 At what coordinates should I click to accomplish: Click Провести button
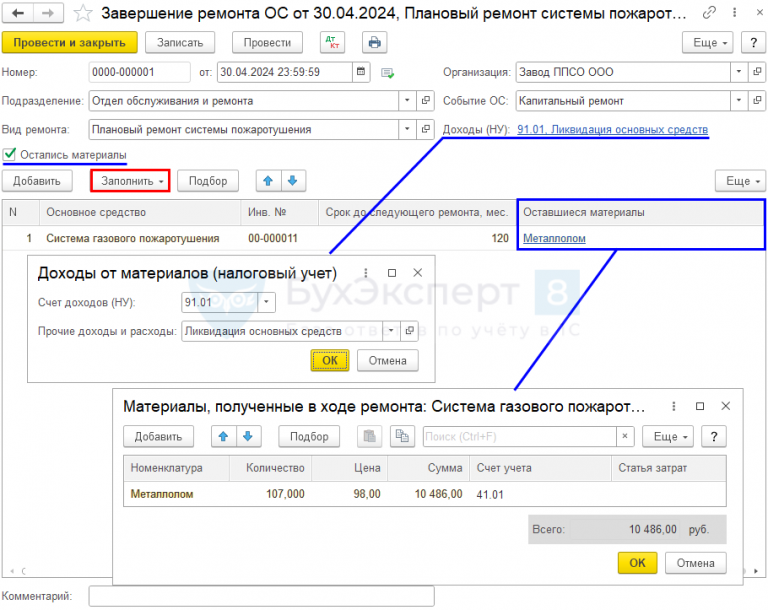[x=267, y=43]
